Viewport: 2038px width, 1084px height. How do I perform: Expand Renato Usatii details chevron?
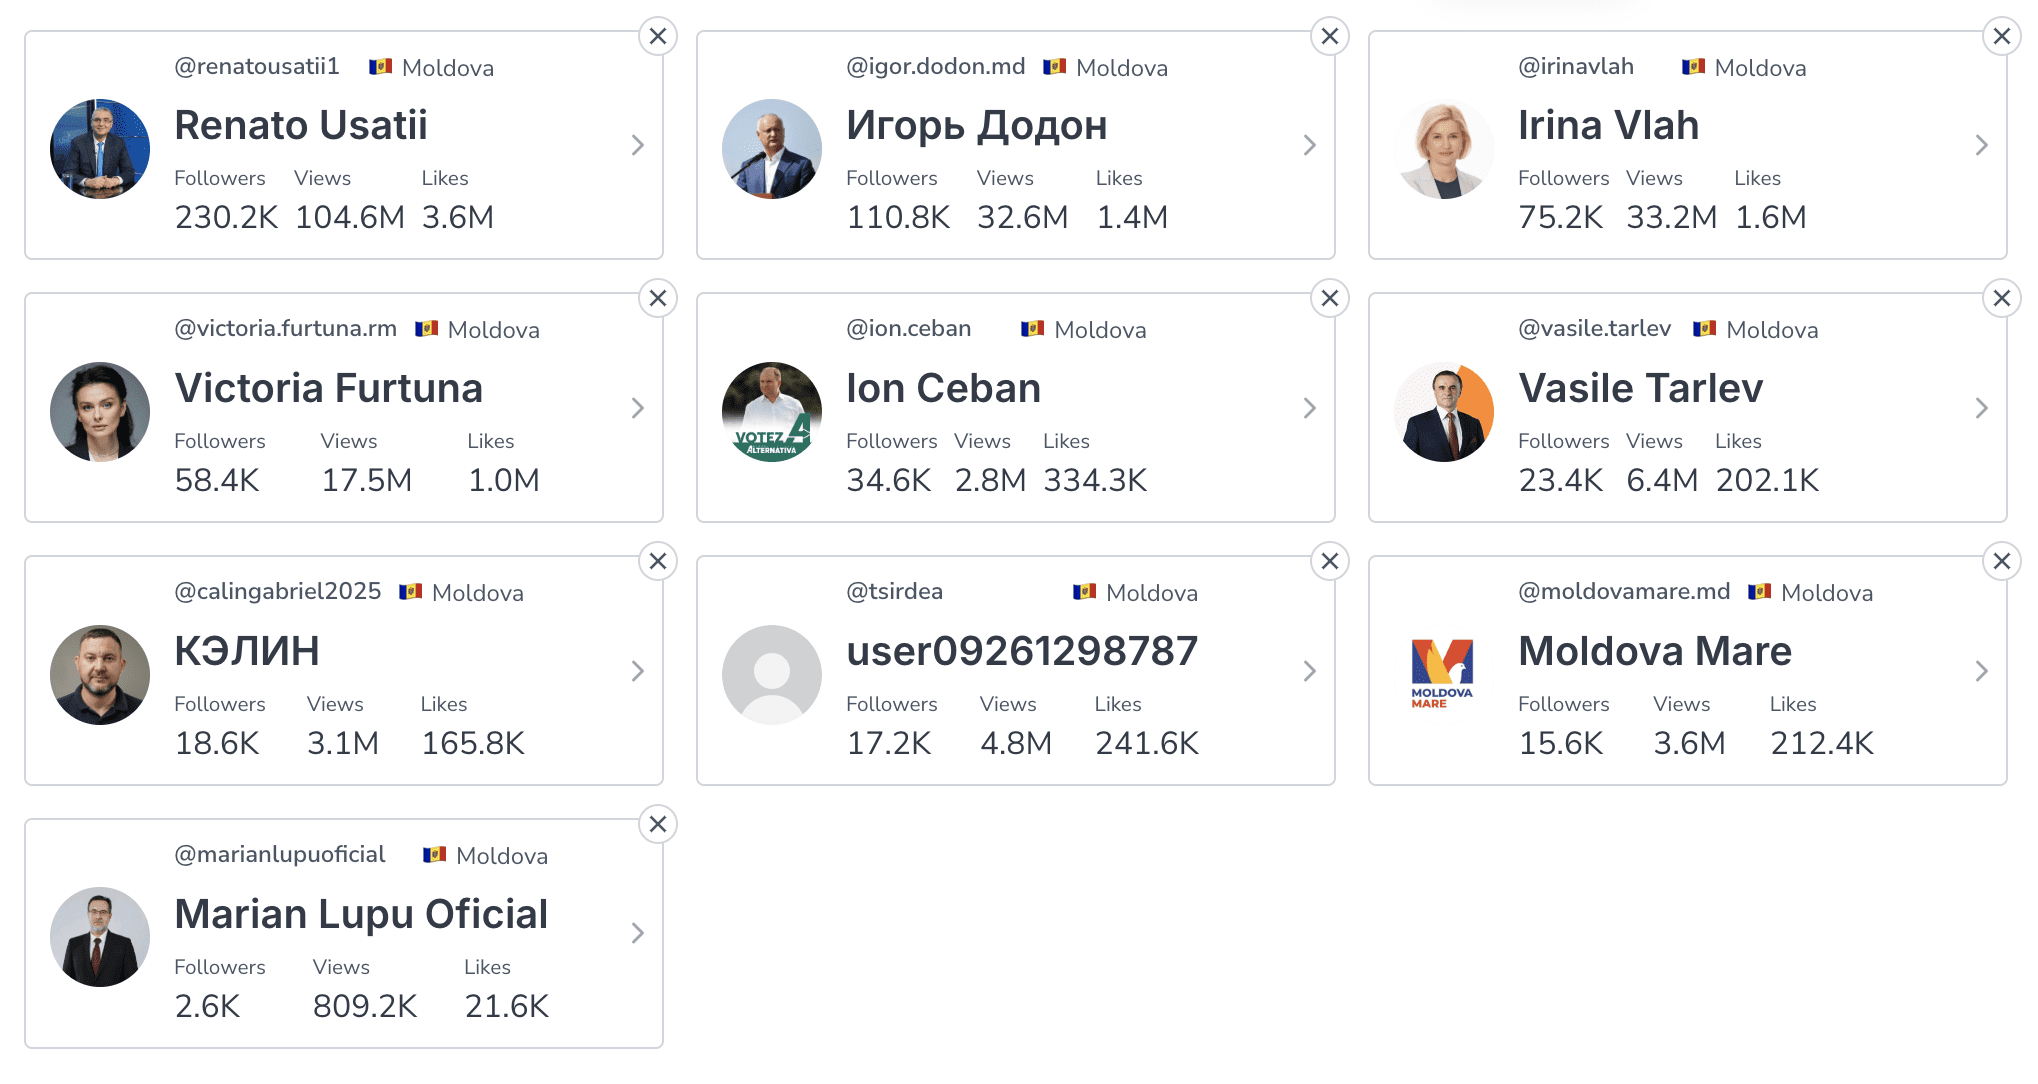pos(638,146)
